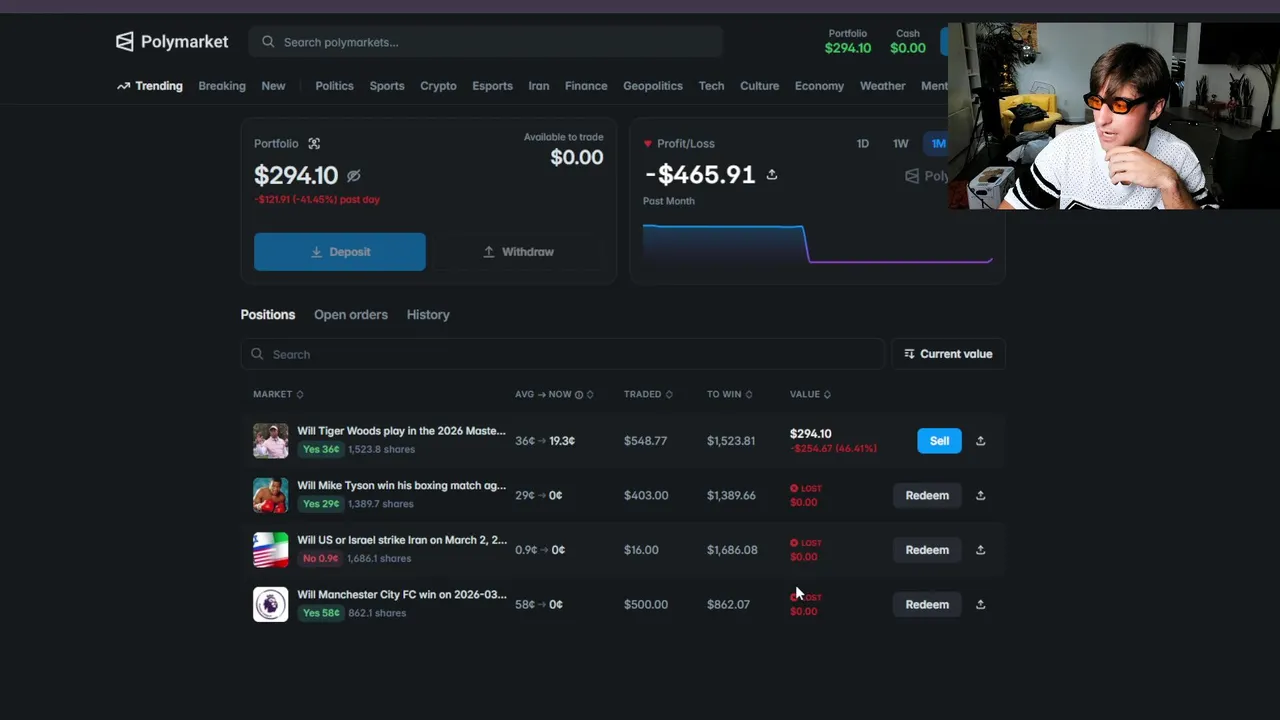Click the search magnifier icon in top bar
The image size is (1280, 720).
[x=268, y=42]
